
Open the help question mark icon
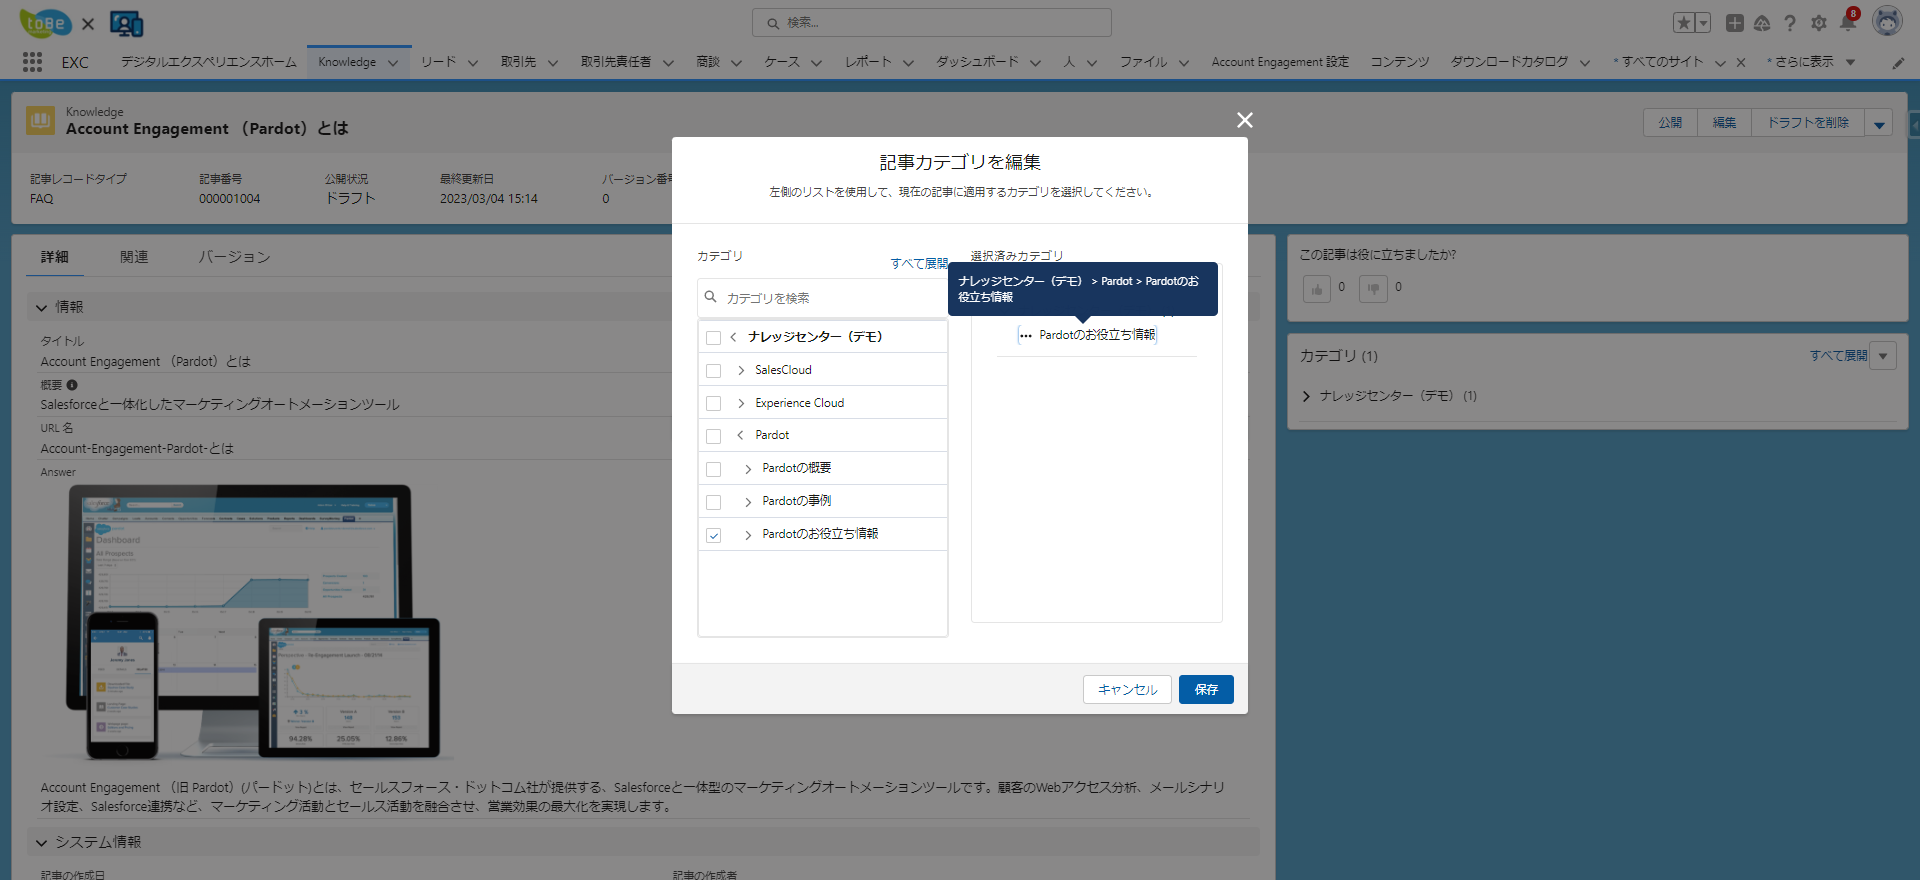(x=1790, y=23)
